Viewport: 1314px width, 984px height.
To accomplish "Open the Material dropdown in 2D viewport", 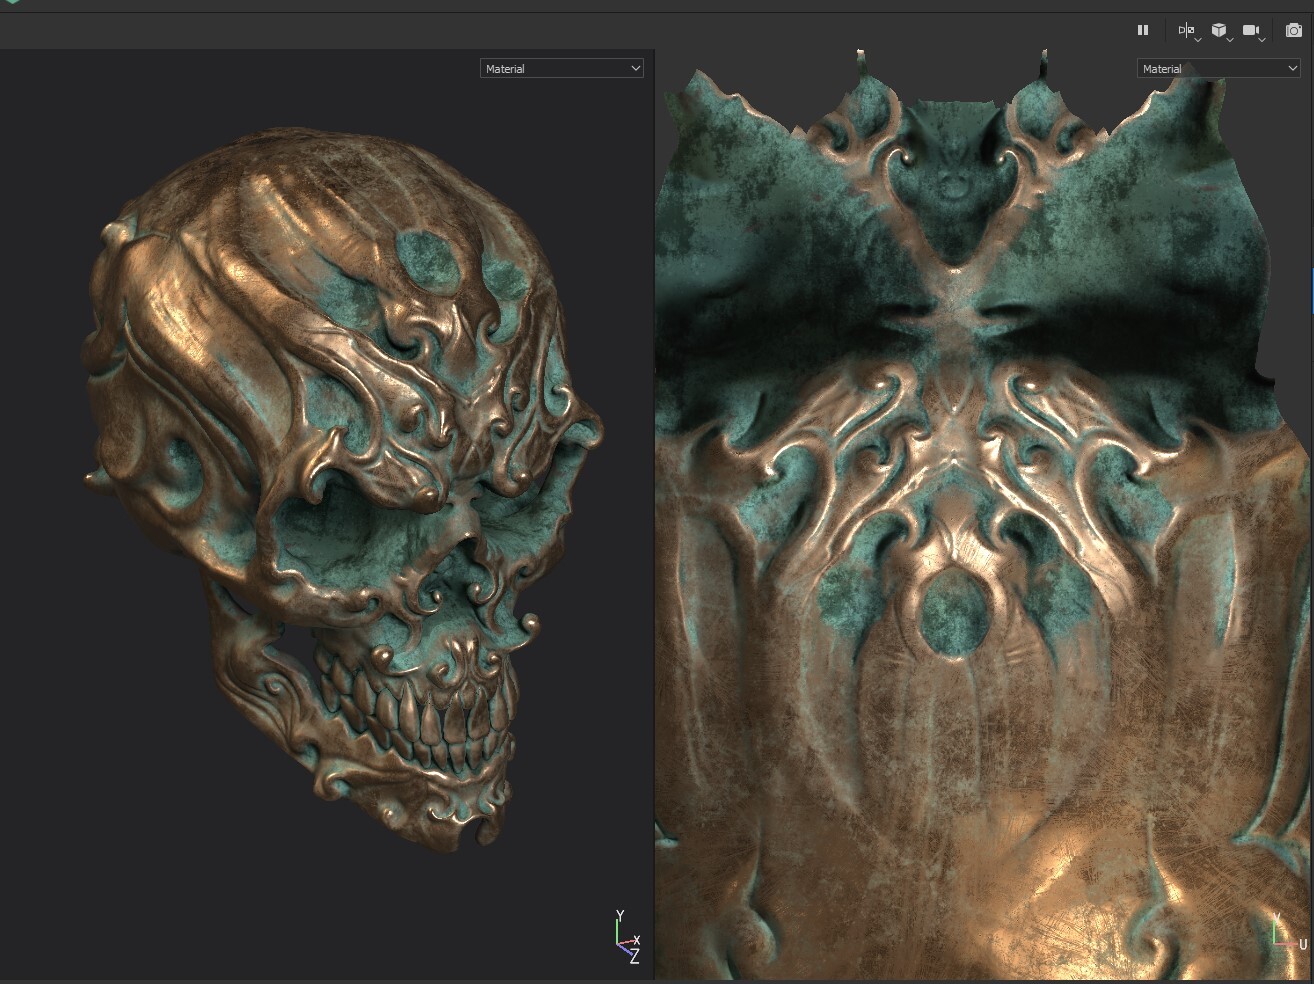I will [x=1218, y=68].
